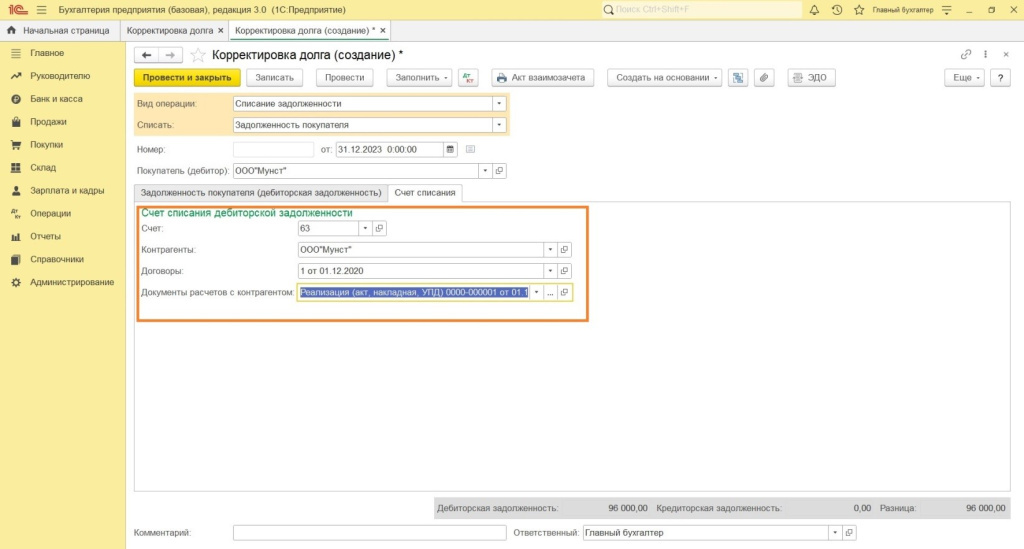Add document to favorites with star icon

tap(197, 54)
